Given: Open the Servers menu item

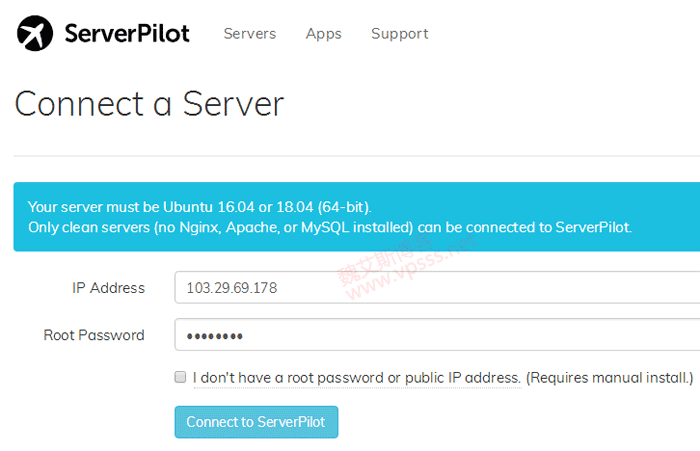Looking at the screenshot, I should [x=249, y=34].
